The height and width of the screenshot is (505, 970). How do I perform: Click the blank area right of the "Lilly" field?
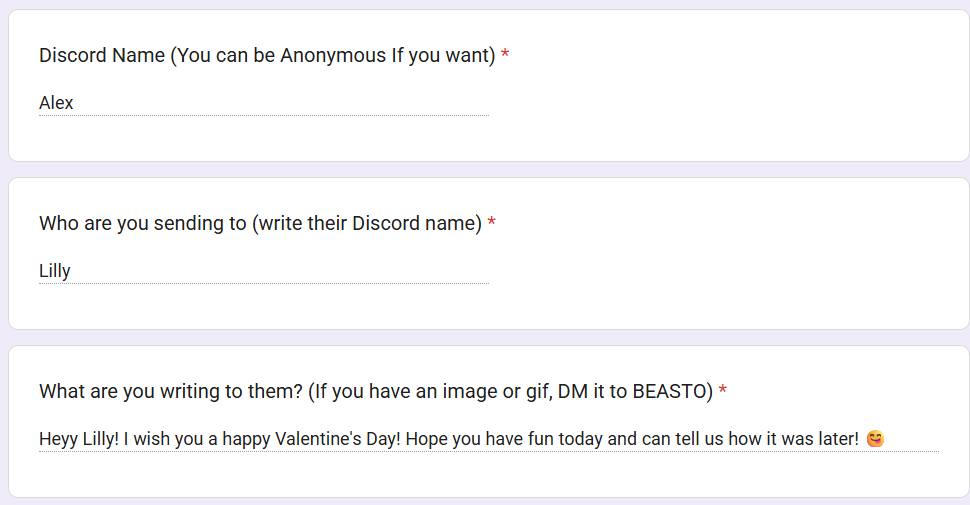[x=700, y=271]
